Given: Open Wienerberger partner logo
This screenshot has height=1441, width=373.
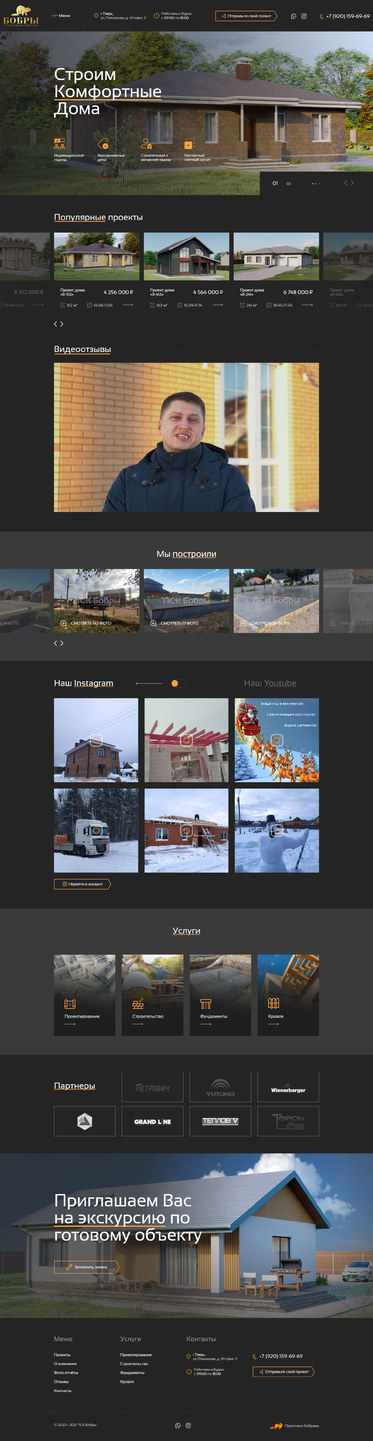Looking at the screenshot, I should pyautogui.click(x=288, y=1087).
